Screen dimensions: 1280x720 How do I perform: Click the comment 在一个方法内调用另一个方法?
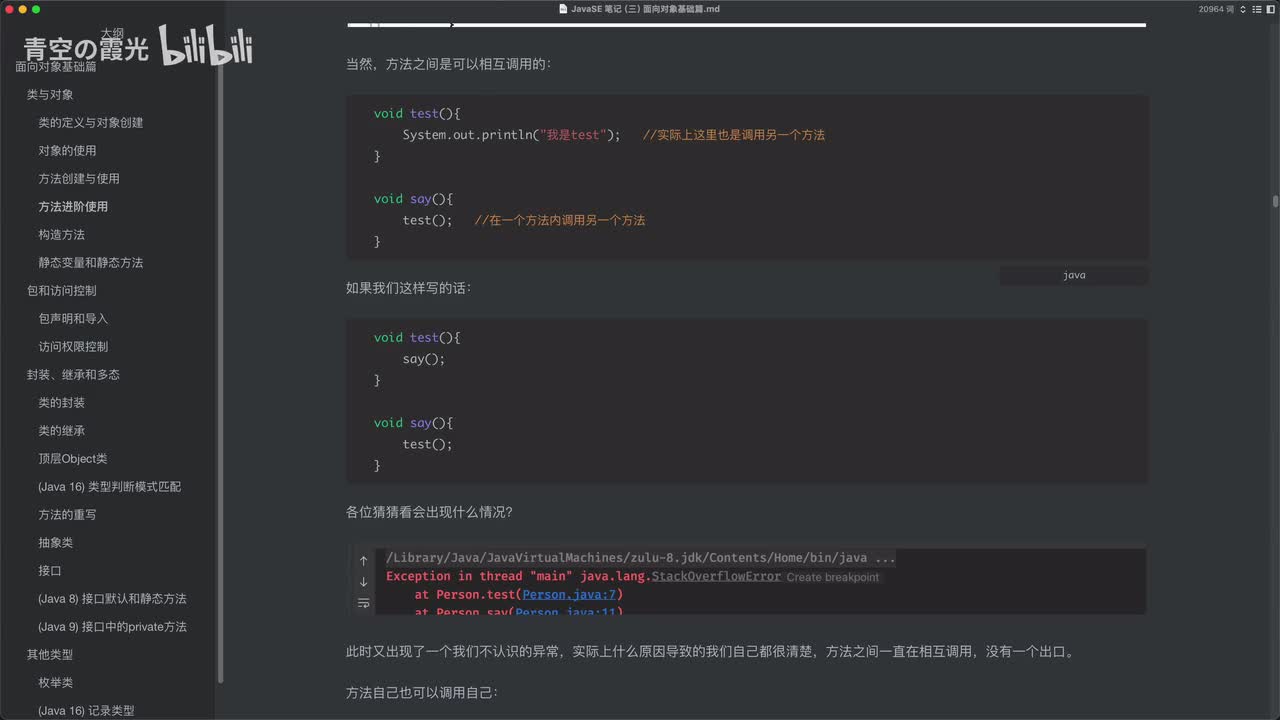pyautogui.click(x=560, y=220)
